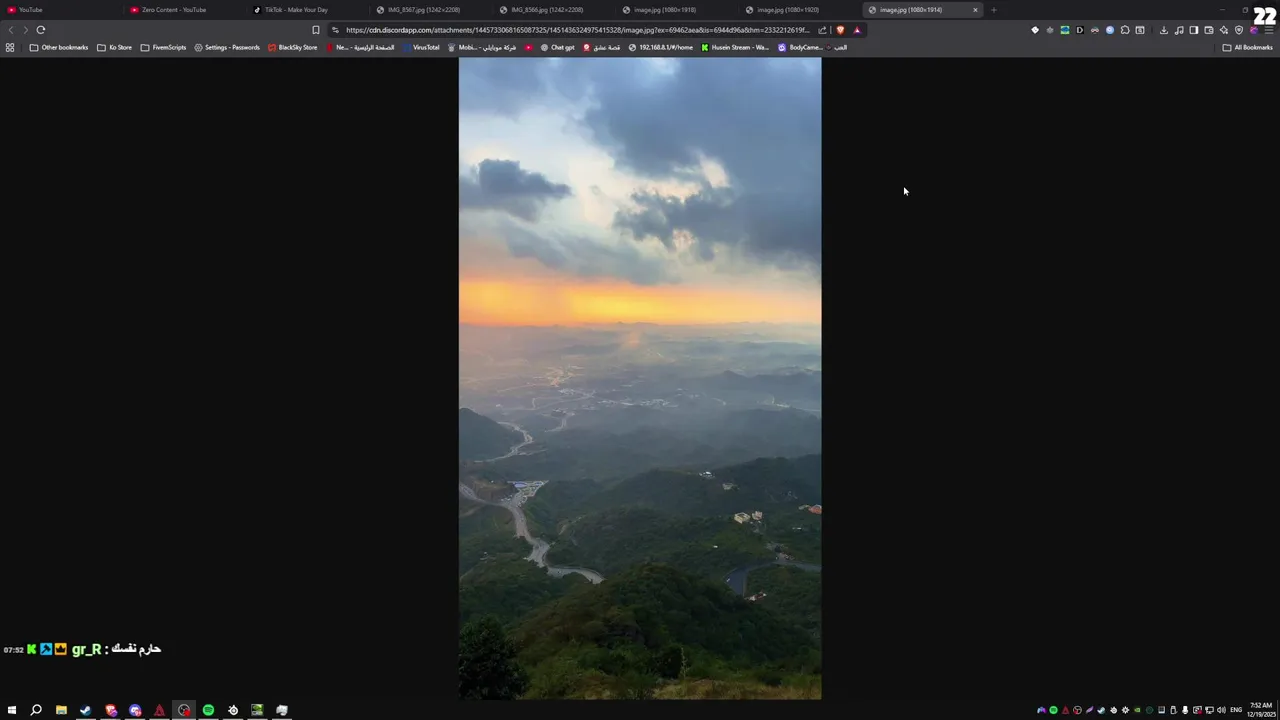Open Spotify from the taskbar
The width and height of the screenshot is (1280, 720).
[x=208, y=710]
